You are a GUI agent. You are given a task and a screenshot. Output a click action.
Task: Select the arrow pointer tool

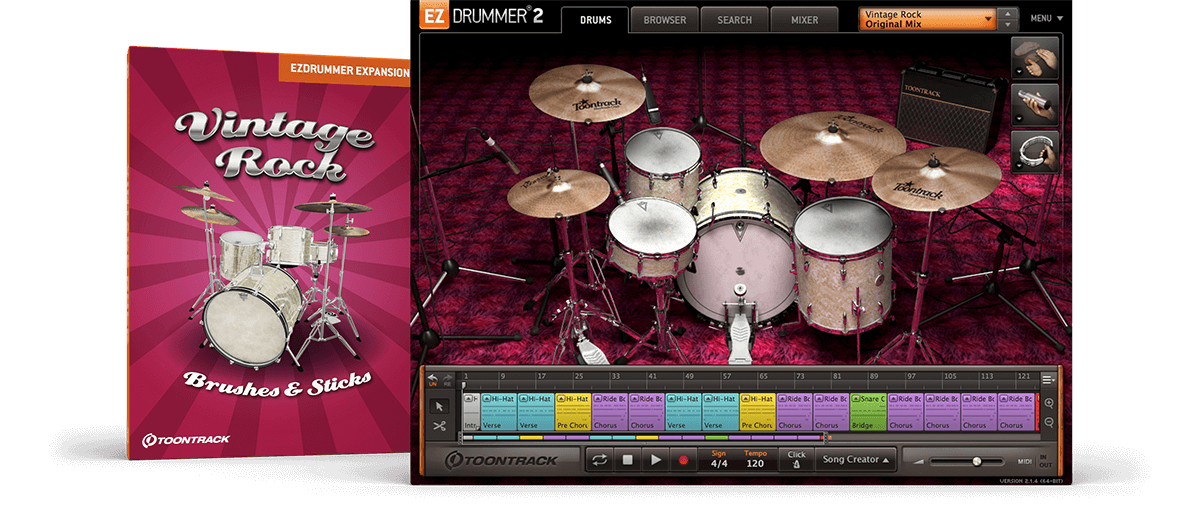(440, 406)
